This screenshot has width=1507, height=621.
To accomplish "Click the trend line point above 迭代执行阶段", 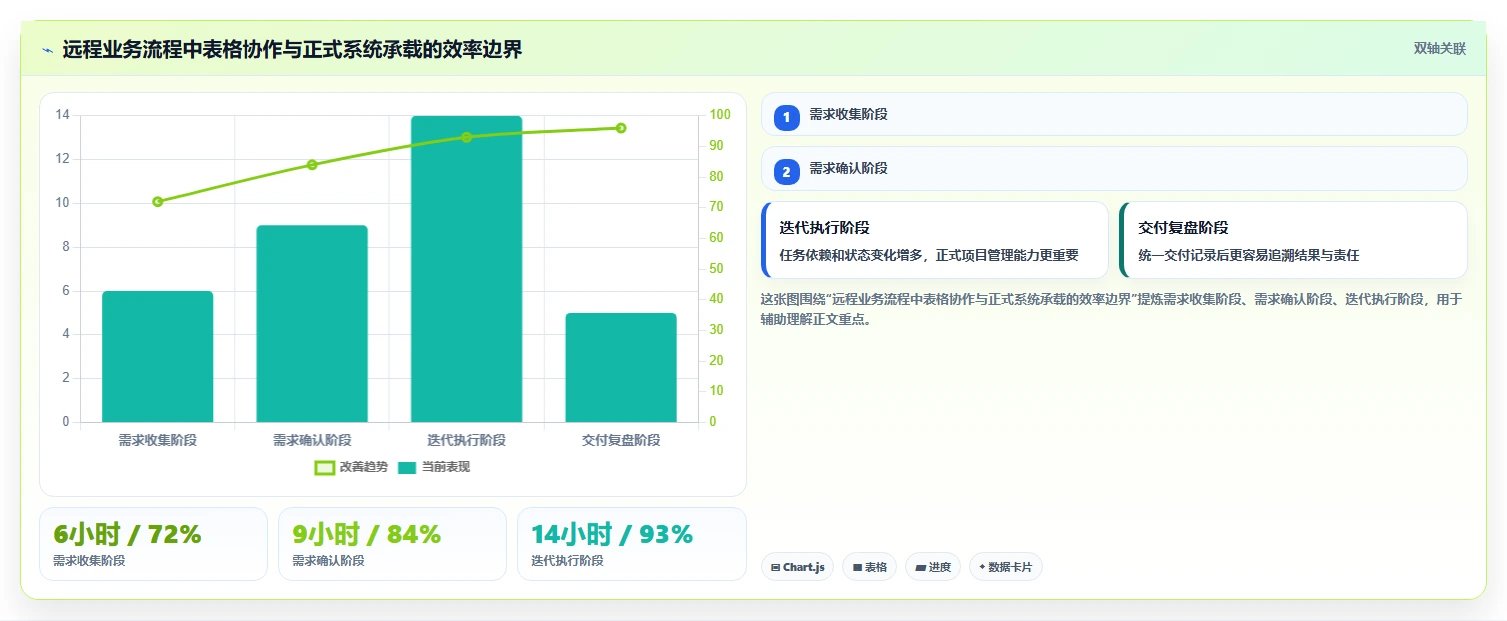I will point(466,137).
